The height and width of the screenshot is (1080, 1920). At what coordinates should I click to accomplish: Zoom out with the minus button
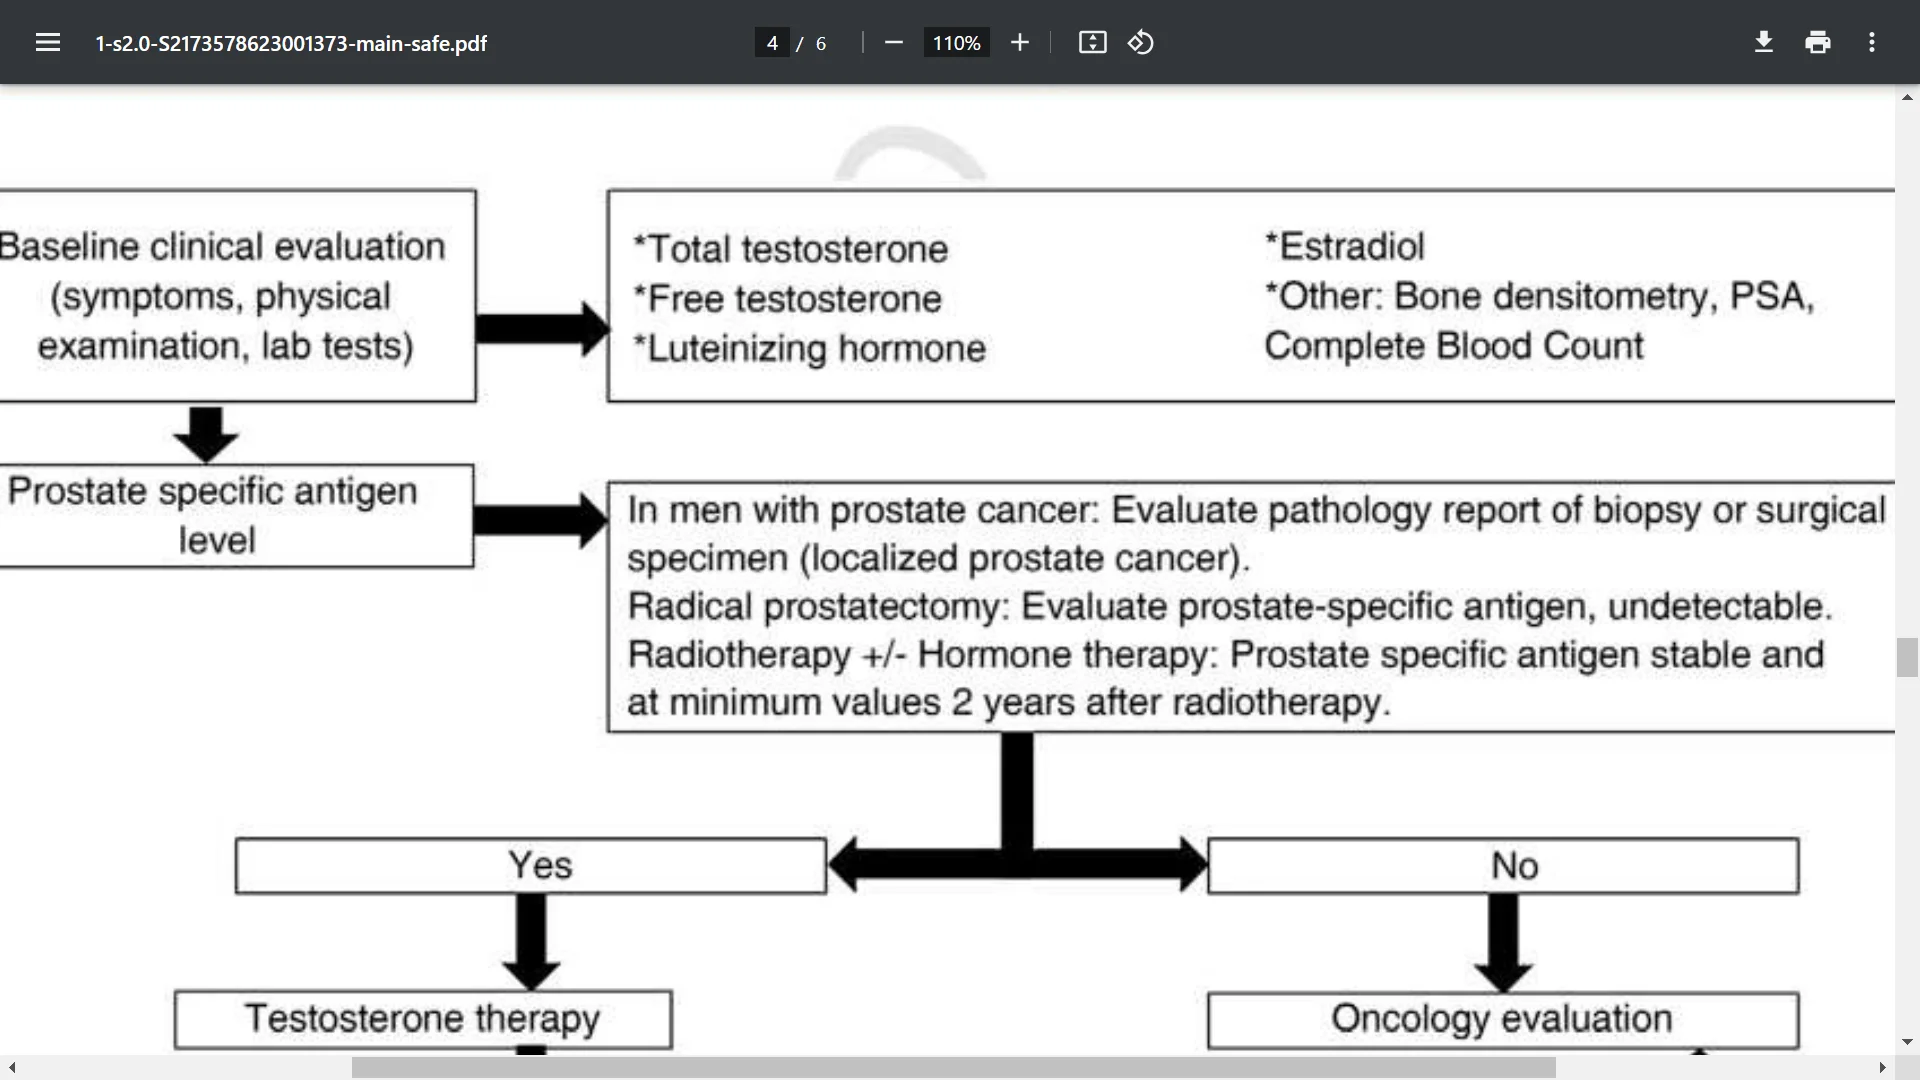tap(894, 43)
